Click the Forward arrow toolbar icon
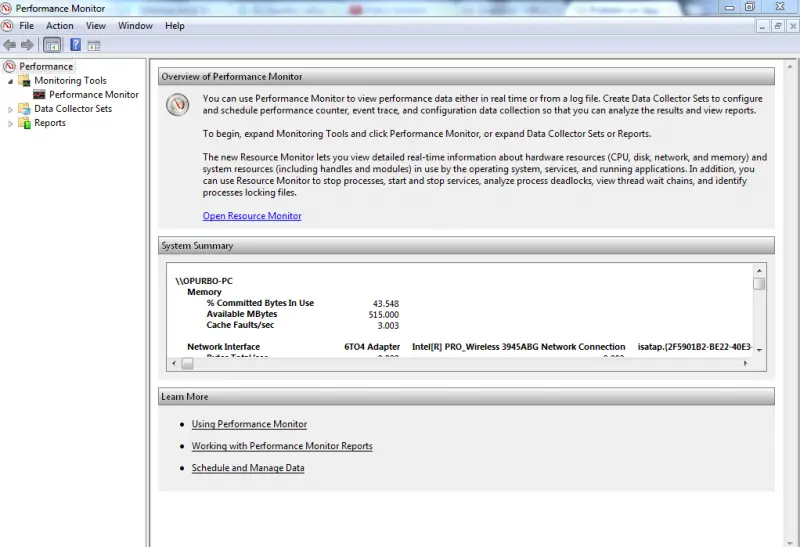 [x=27, y=45]
